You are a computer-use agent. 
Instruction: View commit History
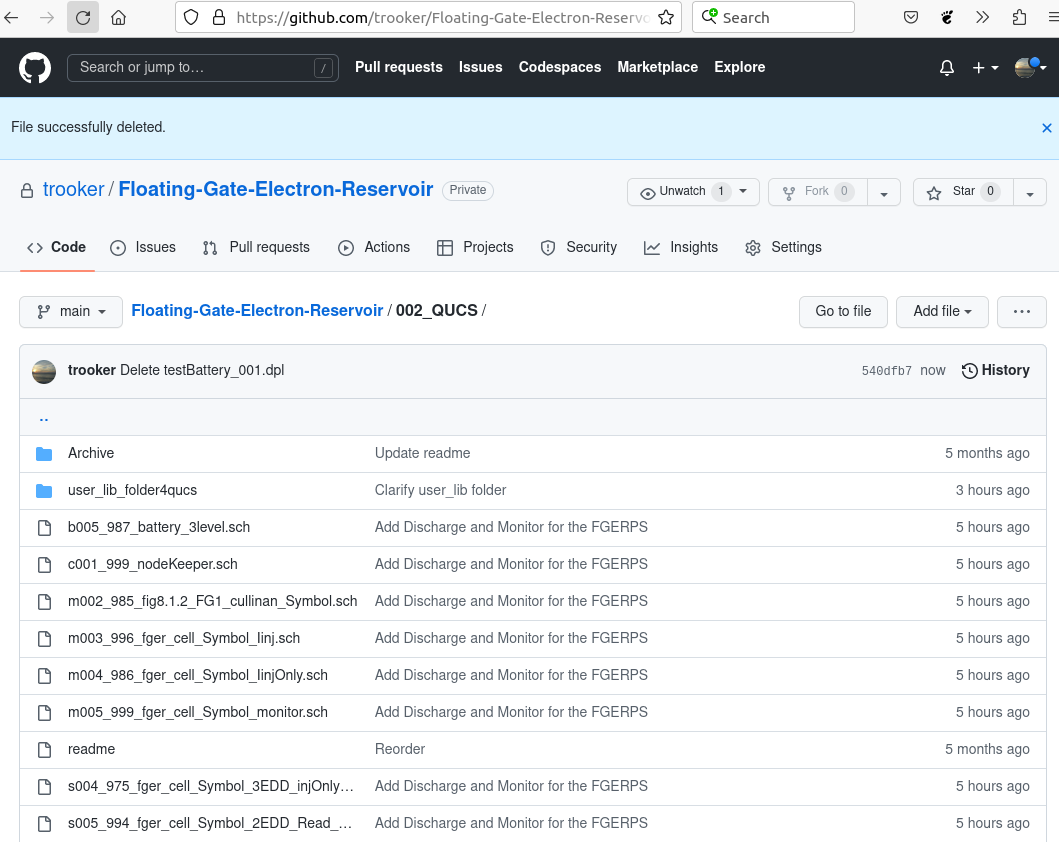995,371
